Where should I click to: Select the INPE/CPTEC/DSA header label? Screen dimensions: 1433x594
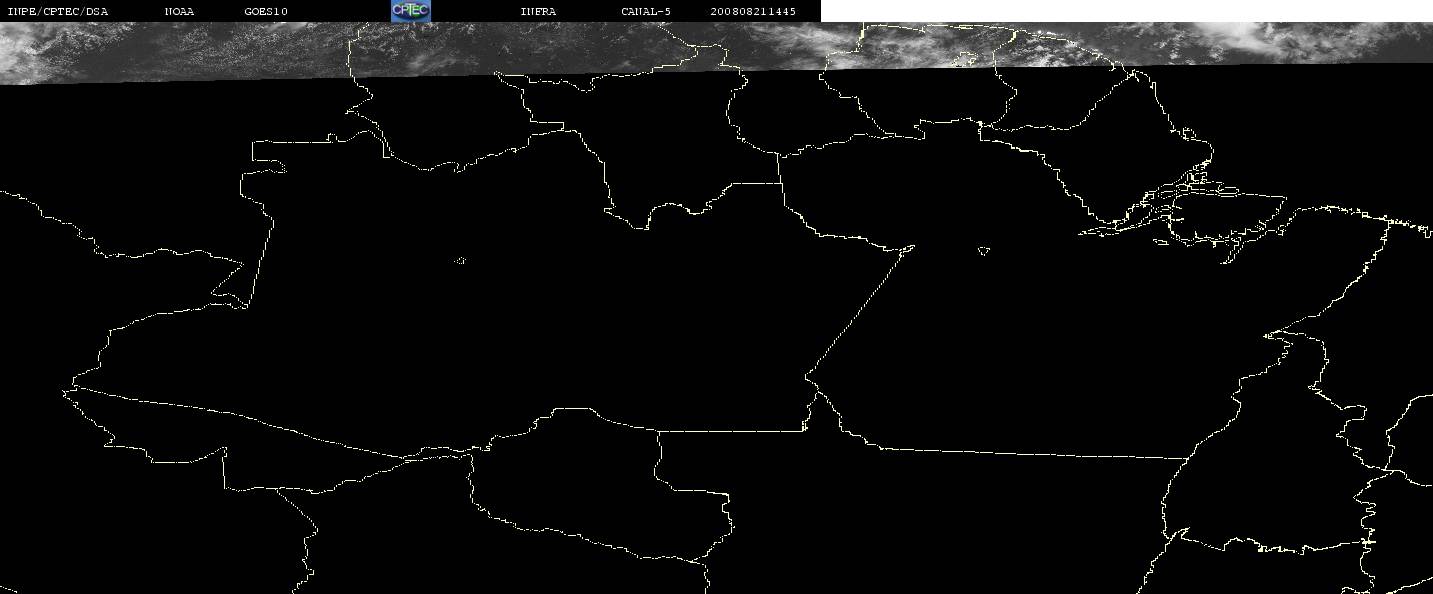point(57,11)
